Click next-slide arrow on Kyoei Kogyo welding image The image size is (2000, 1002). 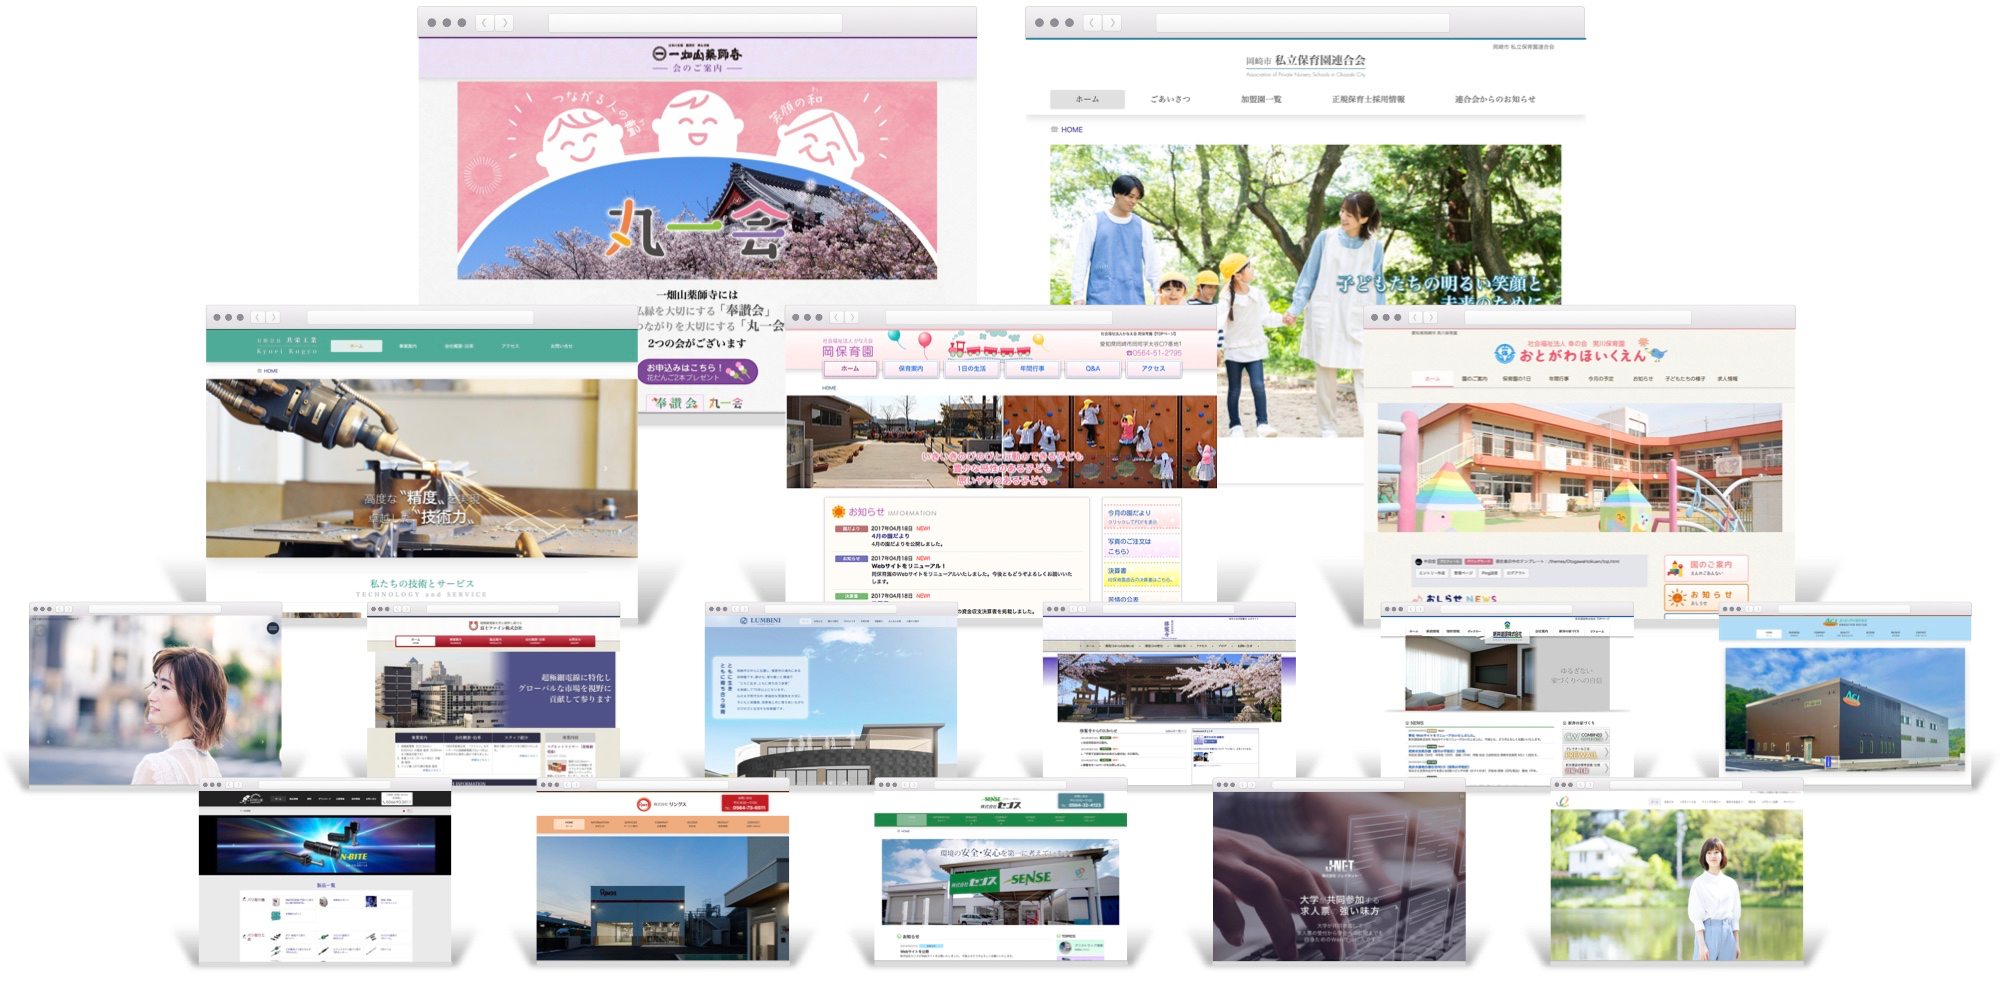(606, 468)
